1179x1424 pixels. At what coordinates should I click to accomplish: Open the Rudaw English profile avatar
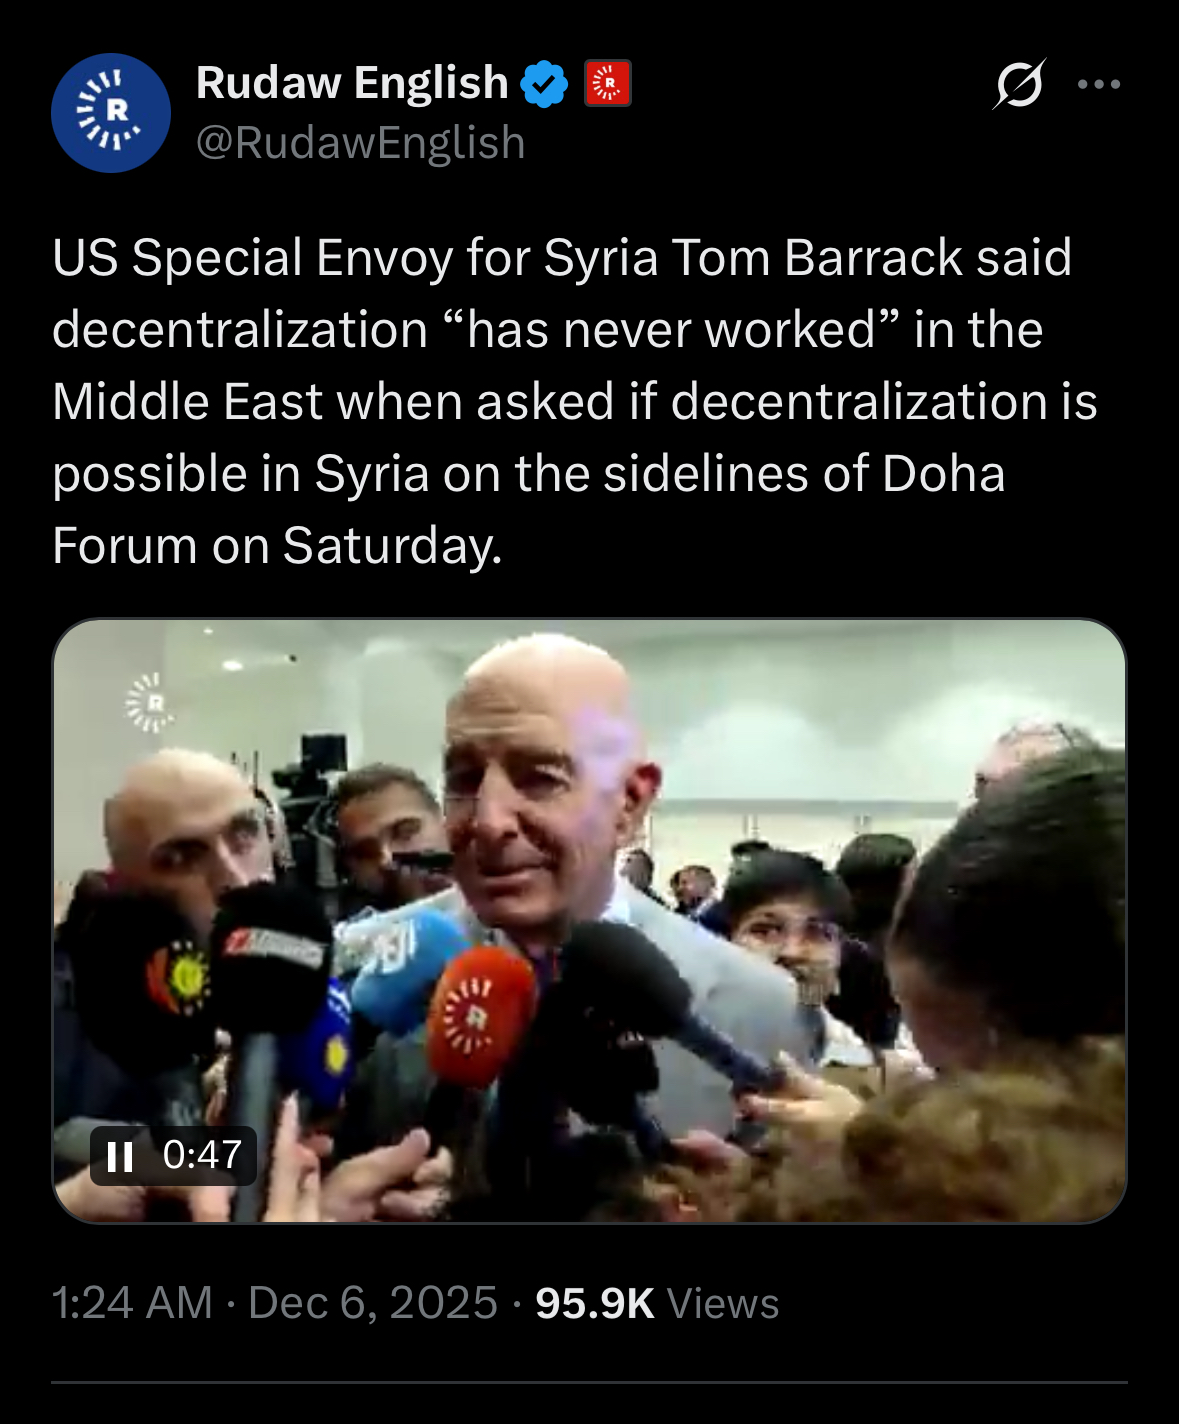pos(111,112)
